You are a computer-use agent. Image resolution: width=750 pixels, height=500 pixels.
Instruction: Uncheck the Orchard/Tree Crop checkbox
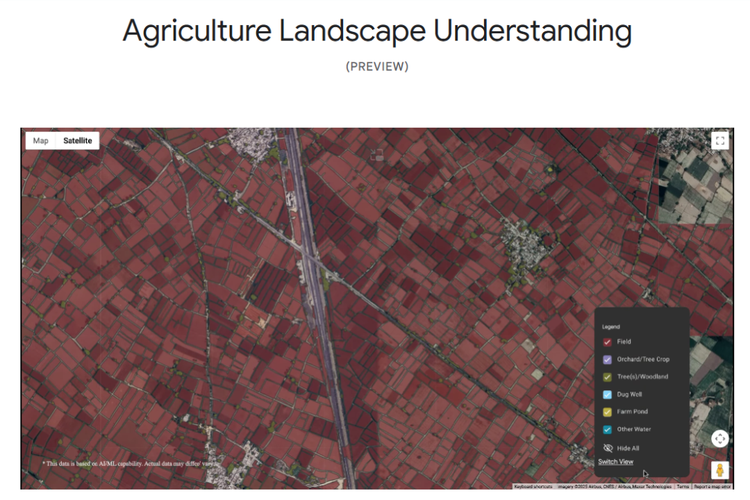607,359
